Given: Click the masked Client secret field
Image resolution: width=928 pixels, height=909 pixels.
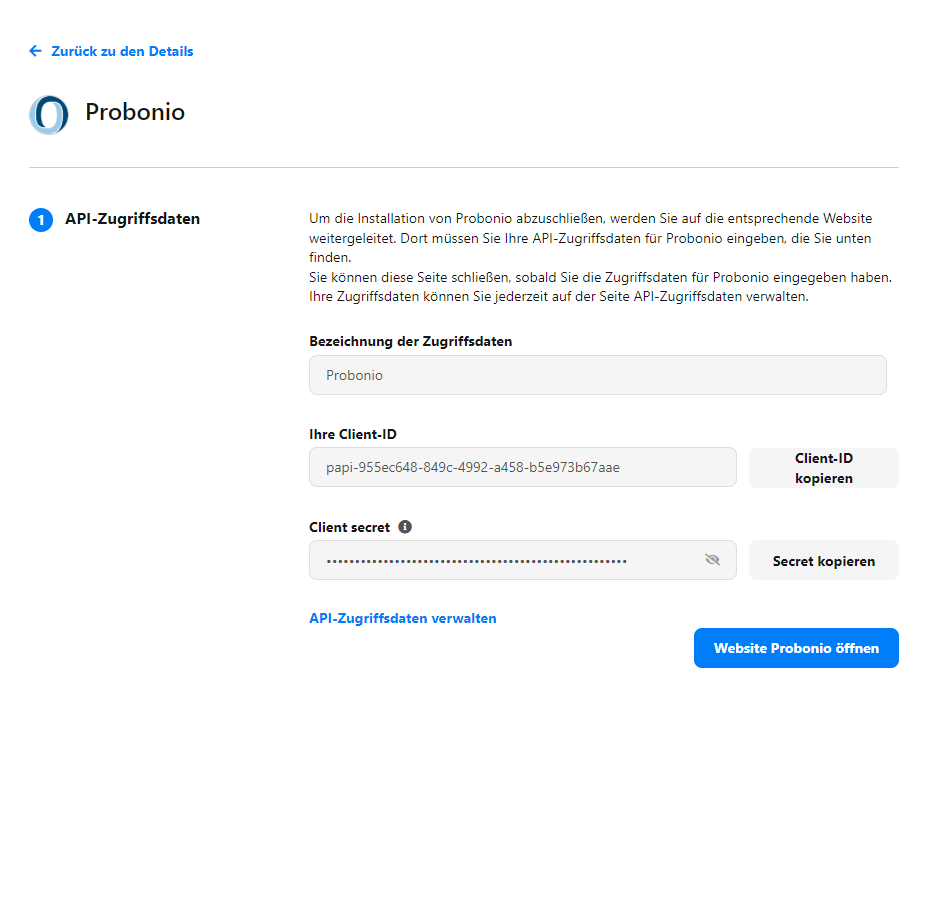Looking at the screenshot, I should click(x=523, y=560).
